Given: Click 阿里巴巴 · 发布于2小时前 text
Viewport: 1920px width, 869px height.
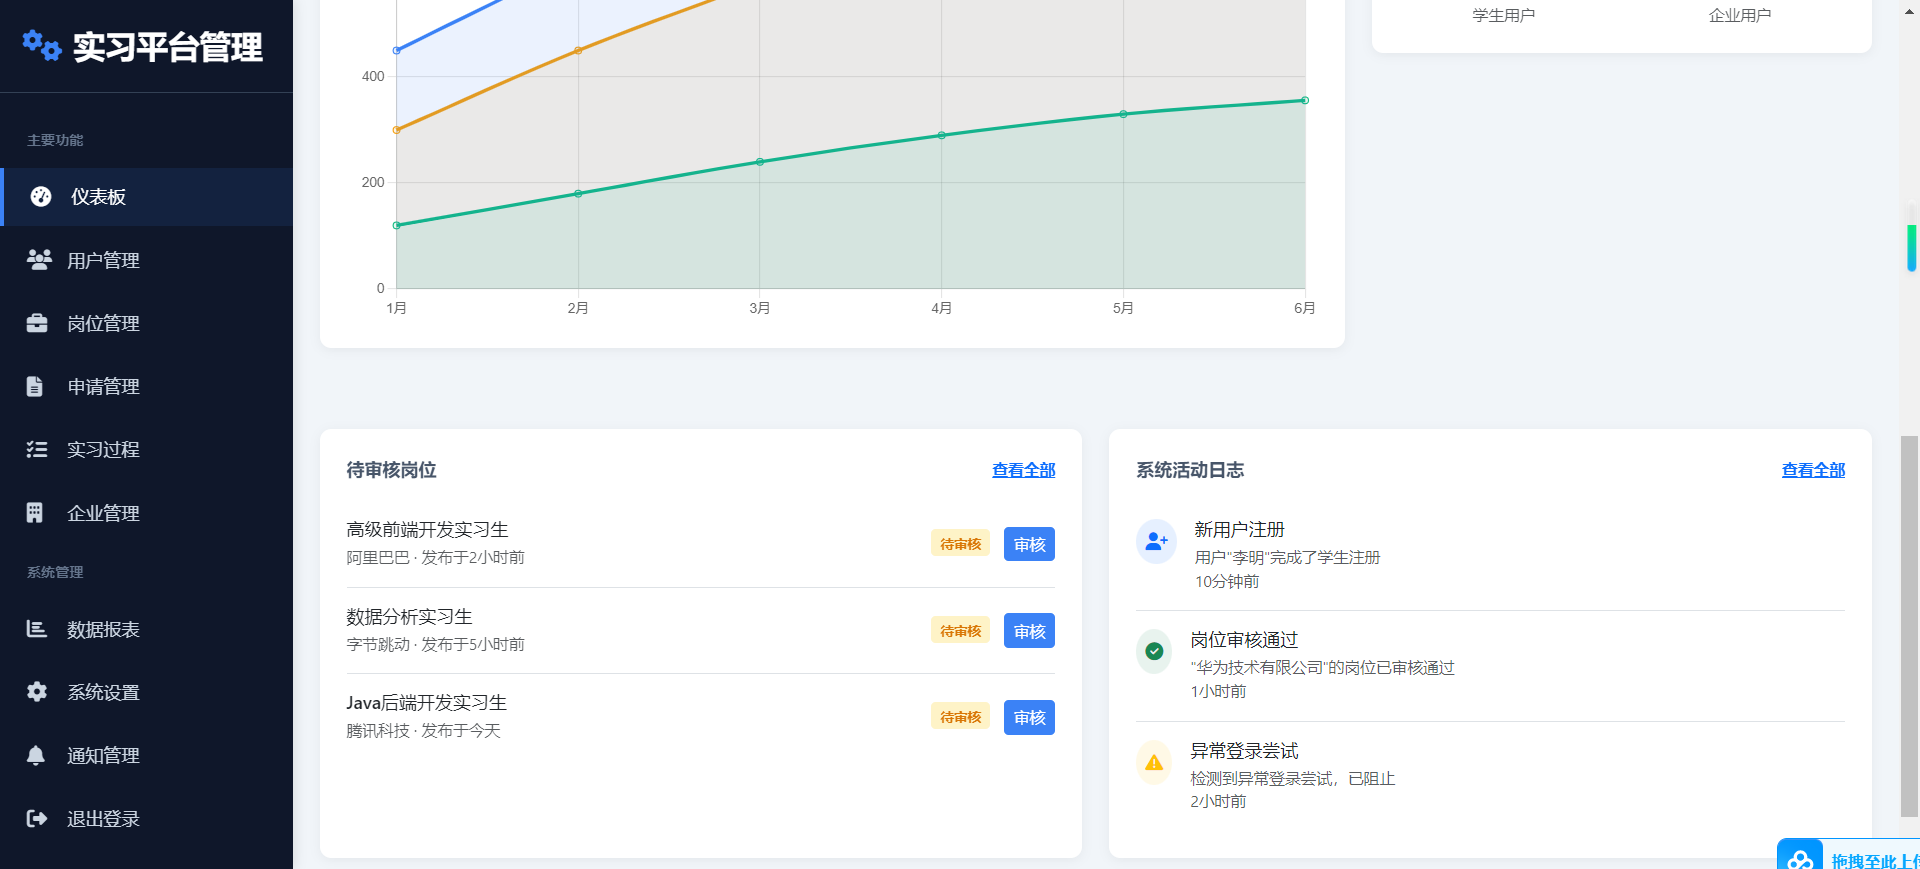Looking at the screenshot, I should pos(435,557).
